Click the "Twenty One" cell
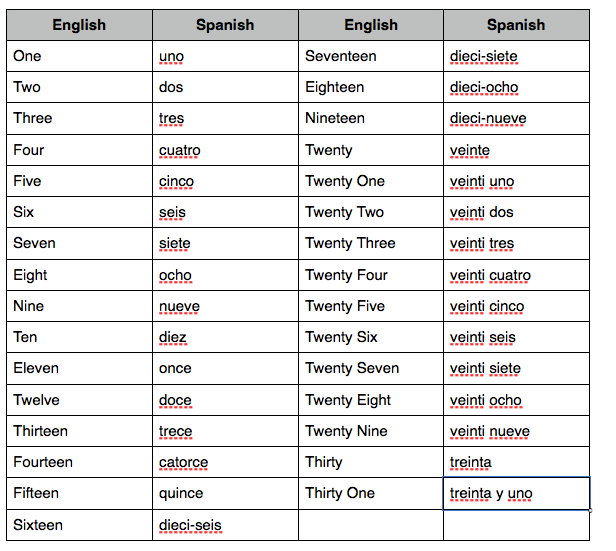 345,181
